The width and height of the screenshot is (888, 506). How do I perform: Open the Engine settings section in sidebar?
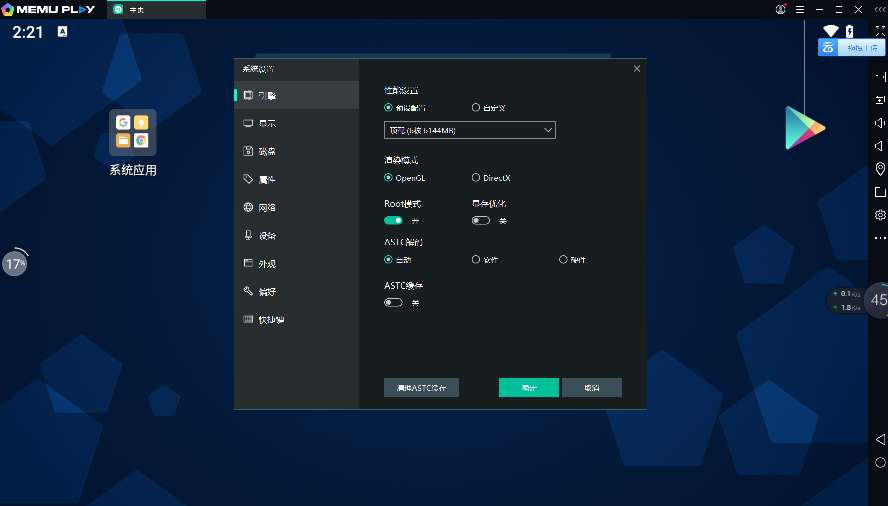296,95
